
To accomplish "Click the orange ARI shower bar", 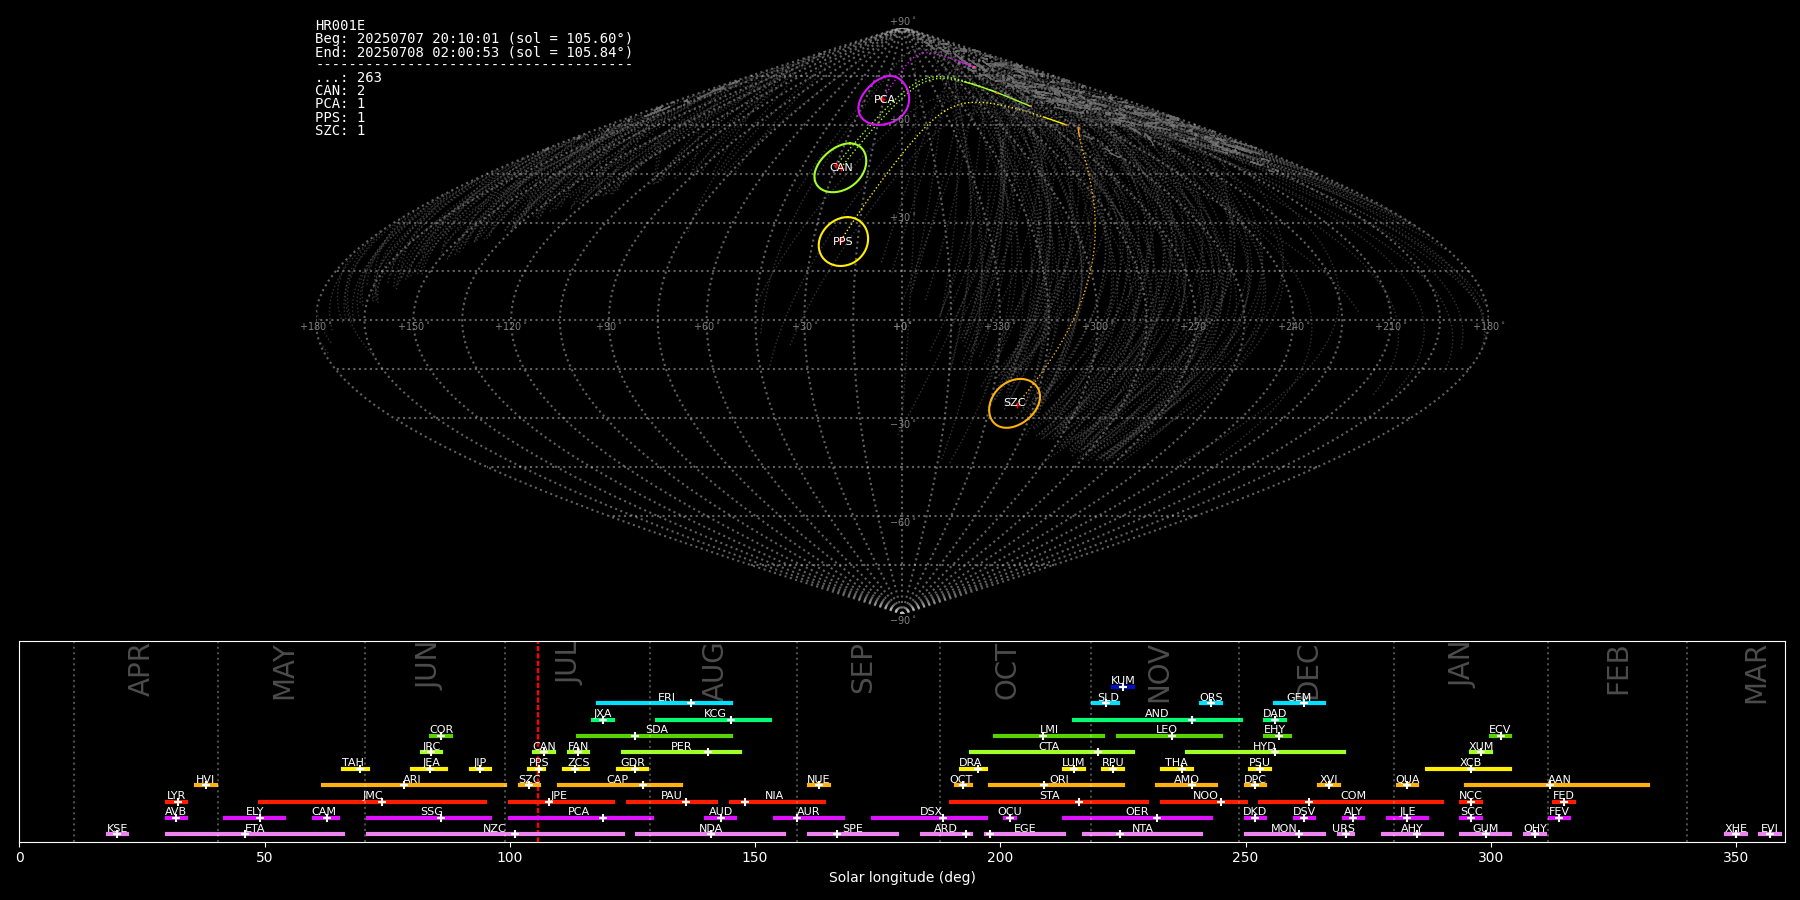I will pos(414,785).
